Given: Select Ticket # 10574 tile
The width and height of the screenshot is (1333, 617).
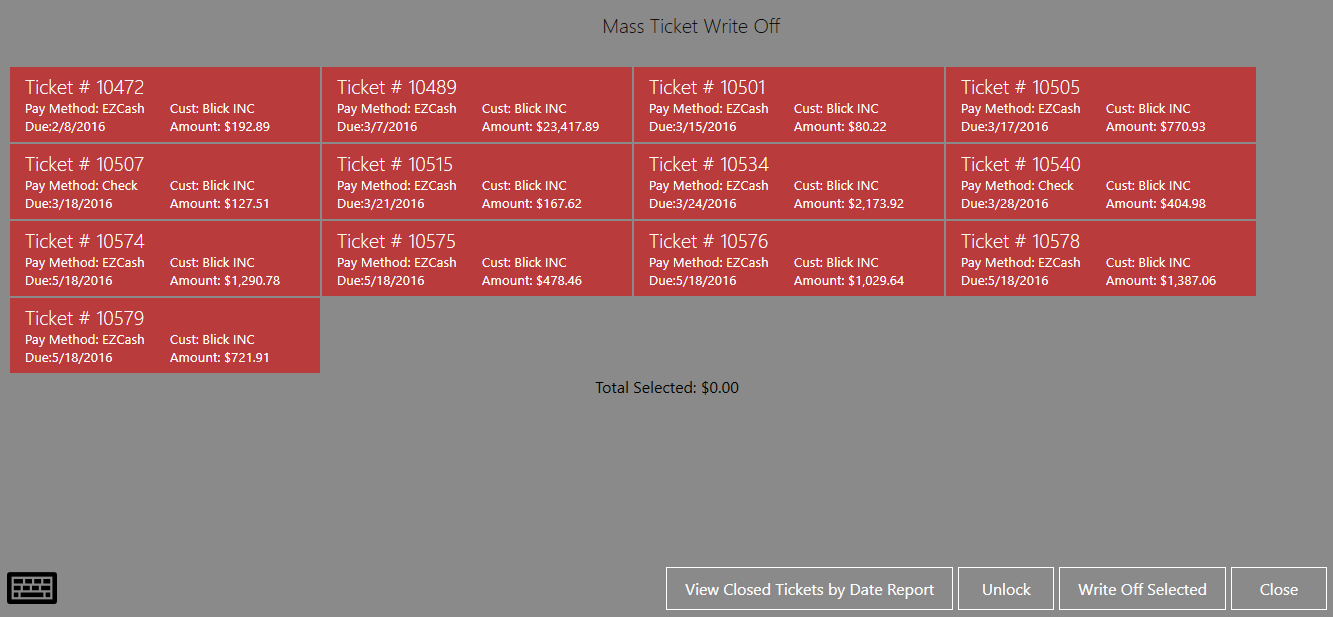Looking at the screenshot, I should click(x=165, y=259).
